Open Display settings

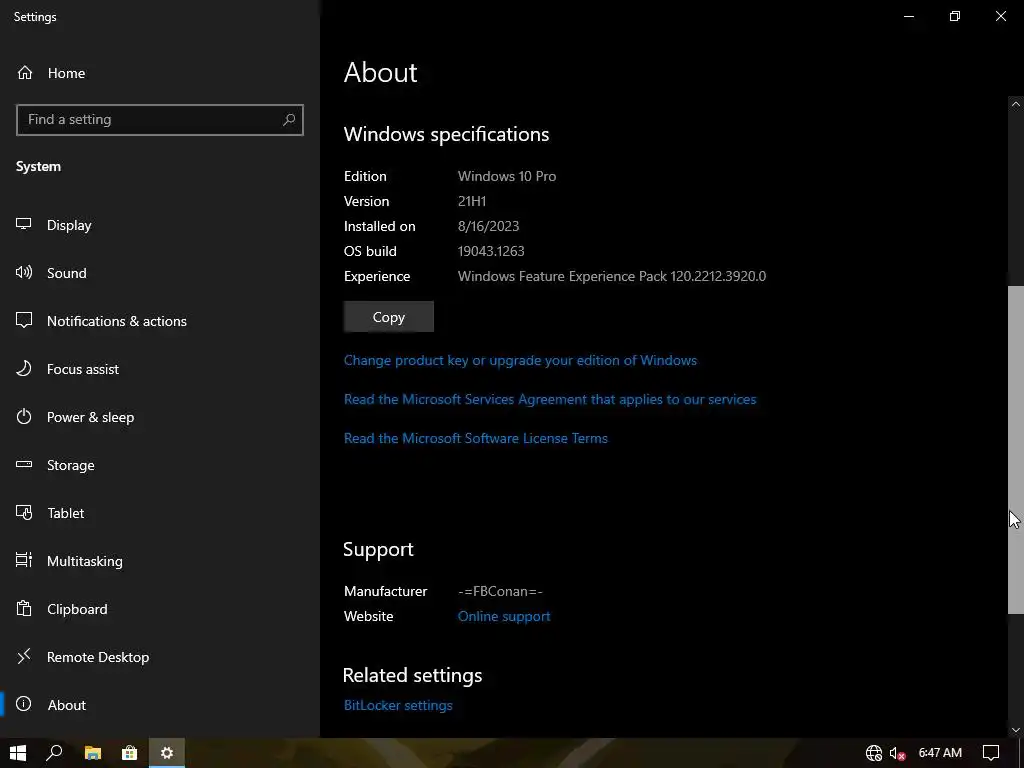(x=69, y=225)
